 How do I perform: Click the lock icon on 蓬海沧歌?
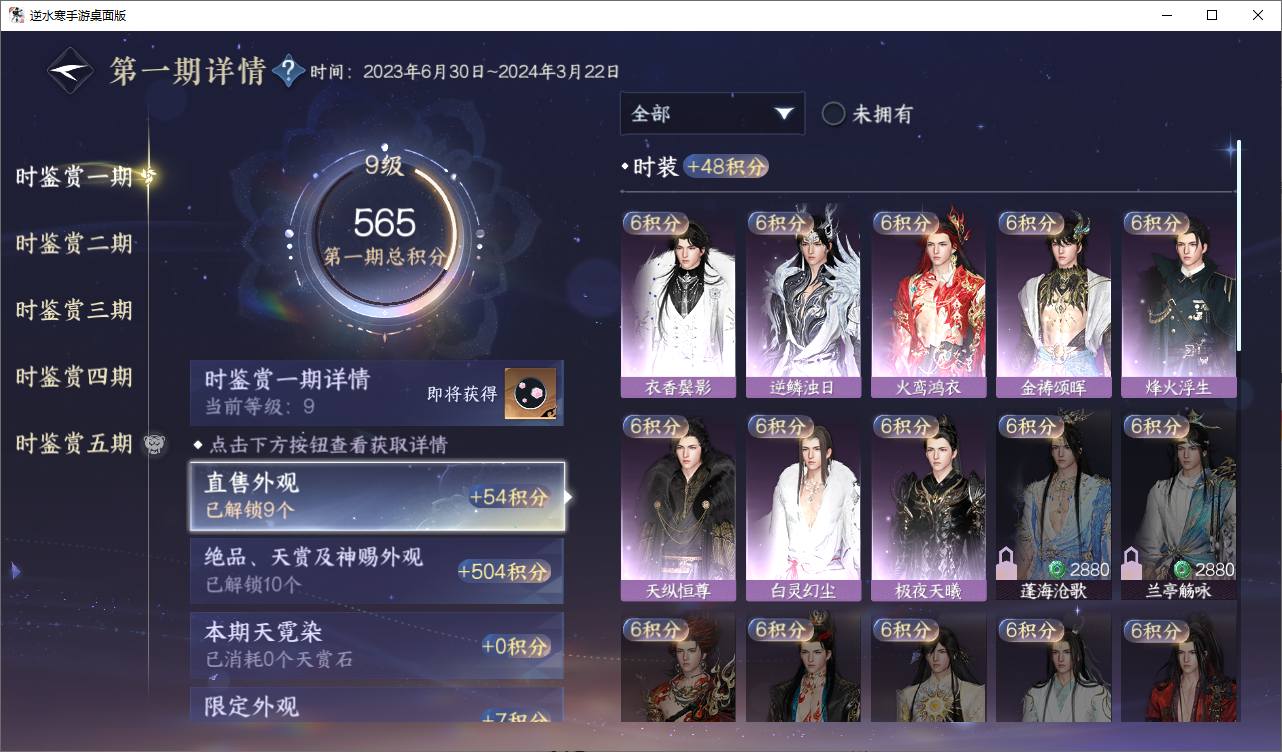pyautogui.click(x=1006, y=563)
